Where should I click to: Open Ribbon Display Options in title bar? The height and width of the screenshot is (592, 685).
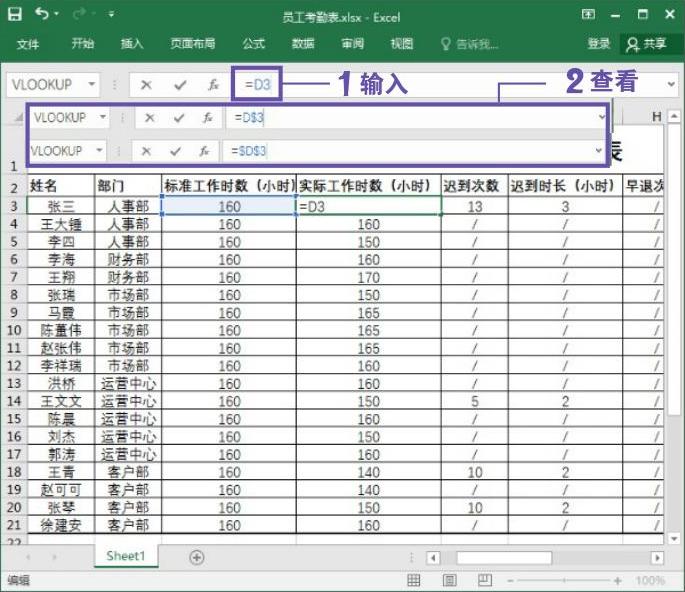588,14
